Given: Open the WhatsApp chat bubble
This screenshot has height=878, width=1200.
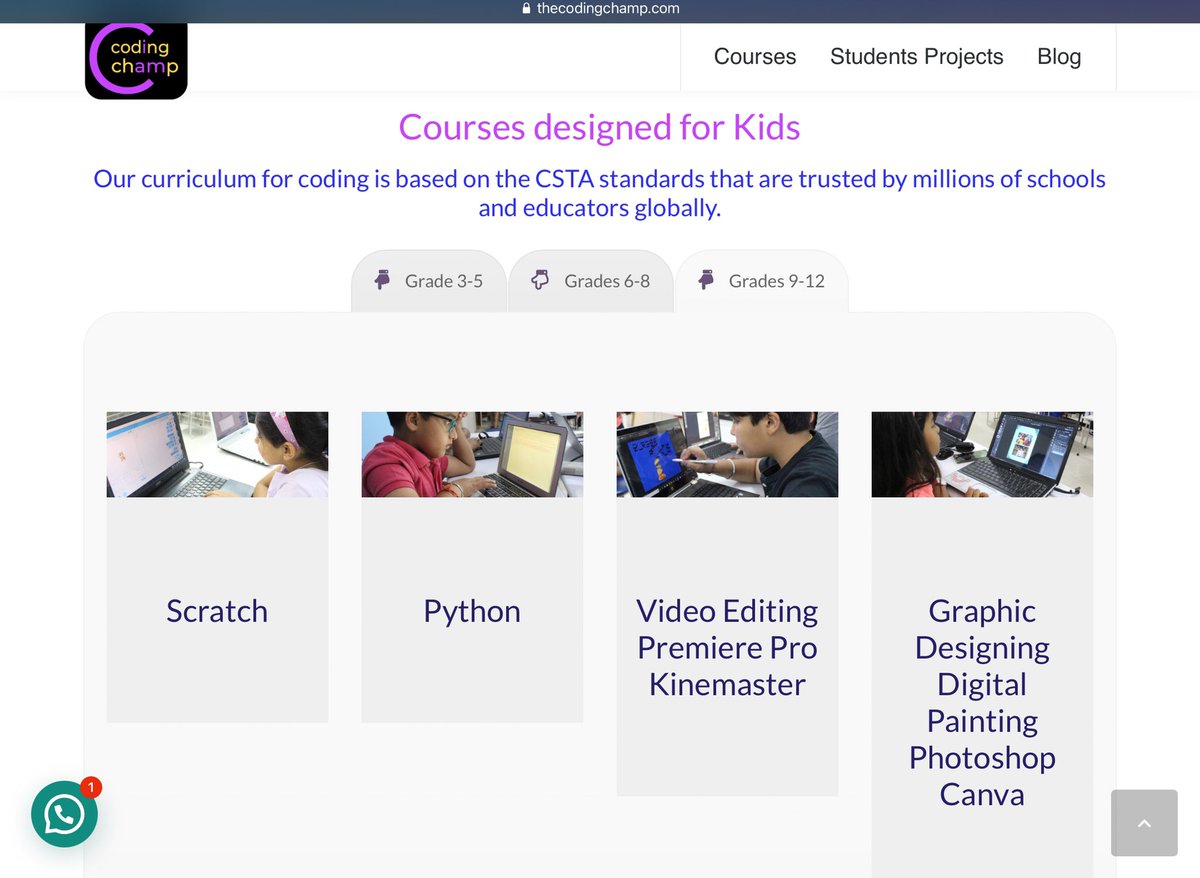Looking at the screenshot, I should tap(65, 815).
